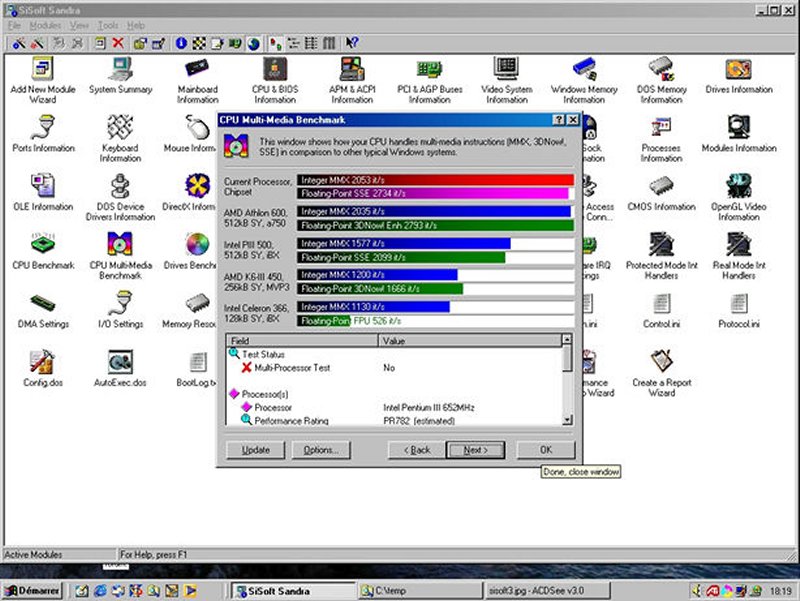Open APM & ACPI Information module
The image size is (800, 601).
coord(352,80)
